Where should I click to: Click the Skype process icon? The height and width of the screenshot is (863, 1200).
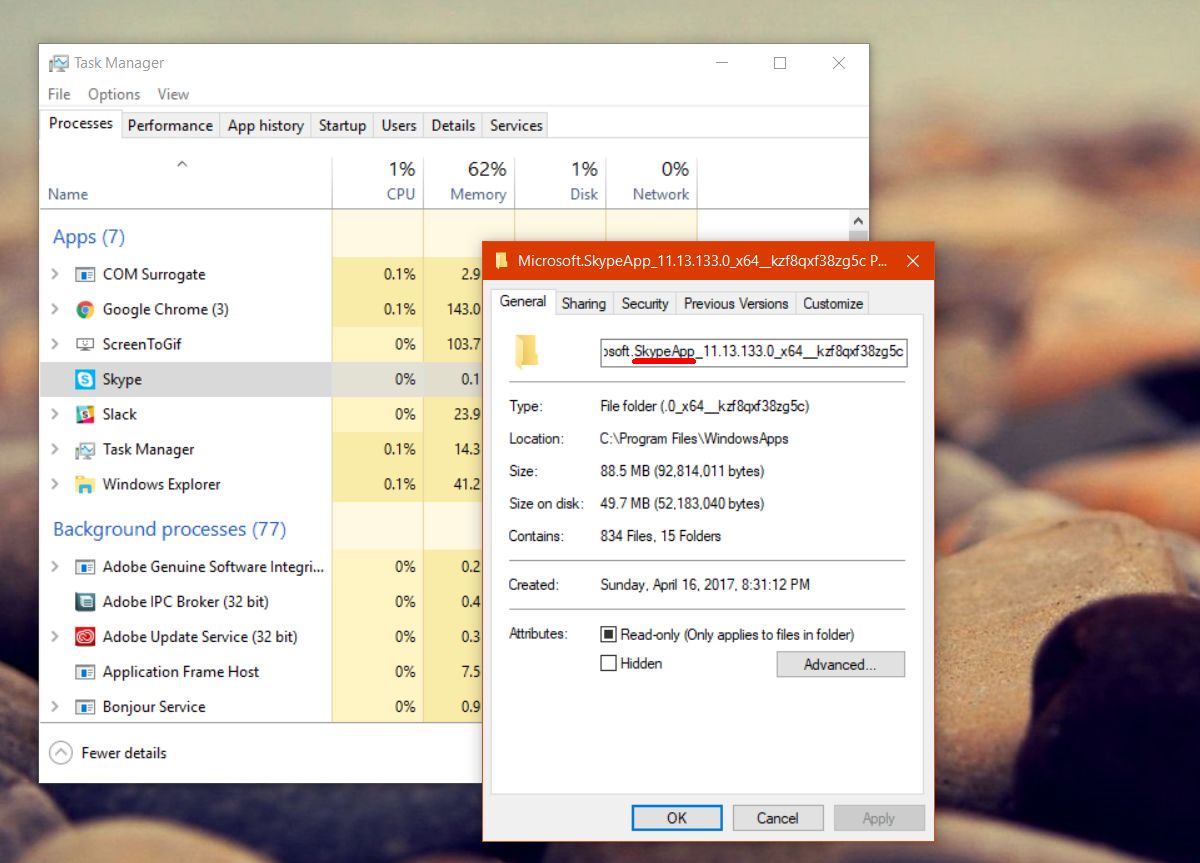pos(85,379)
